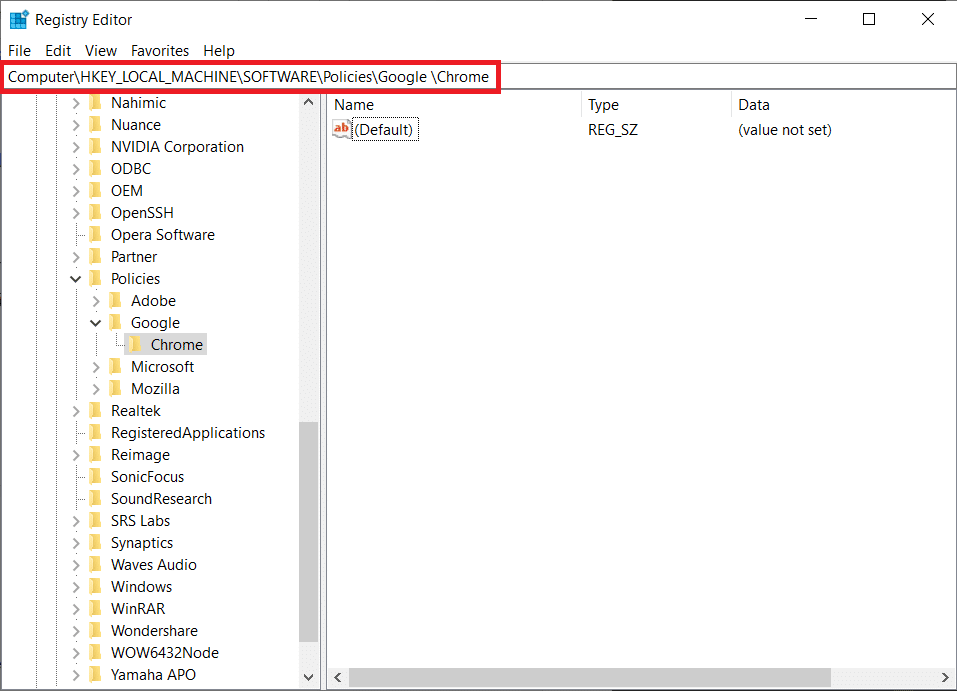The image size is (957, 691).
Task: Expand the Adobe key under Policies
Action: point(96,301)
